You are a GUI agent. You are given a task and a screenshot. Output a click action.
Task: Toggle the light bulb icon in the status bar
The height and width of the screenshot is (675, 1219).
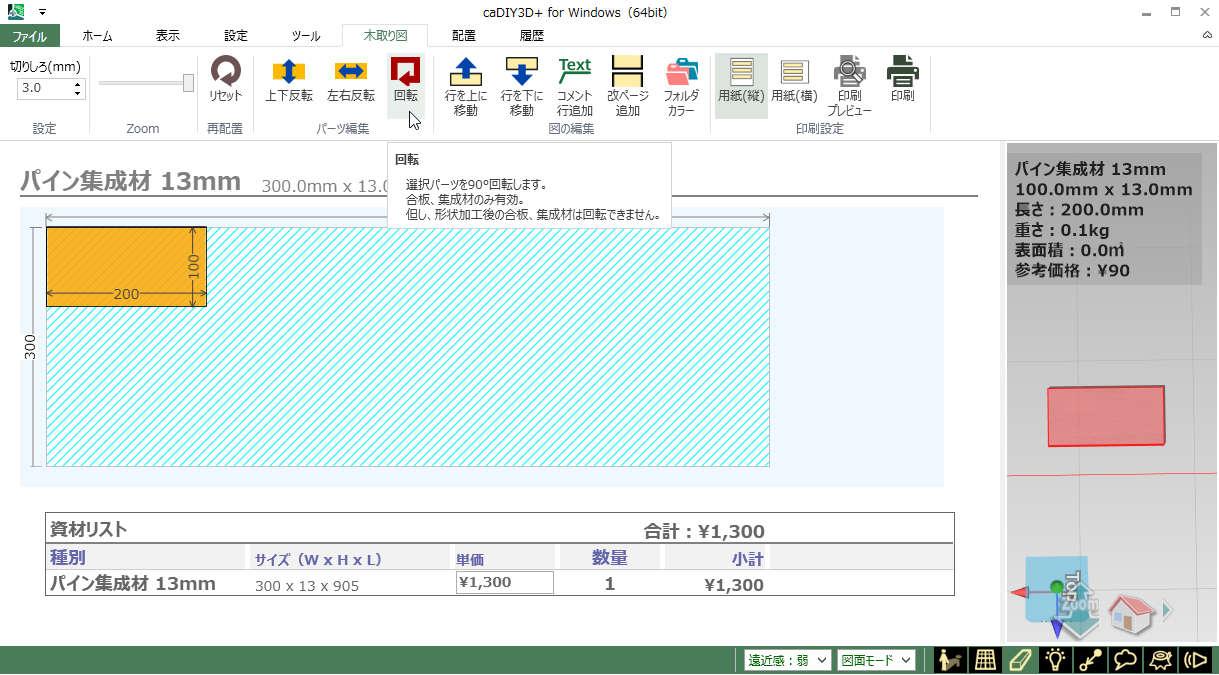(x=1055, y=660)
